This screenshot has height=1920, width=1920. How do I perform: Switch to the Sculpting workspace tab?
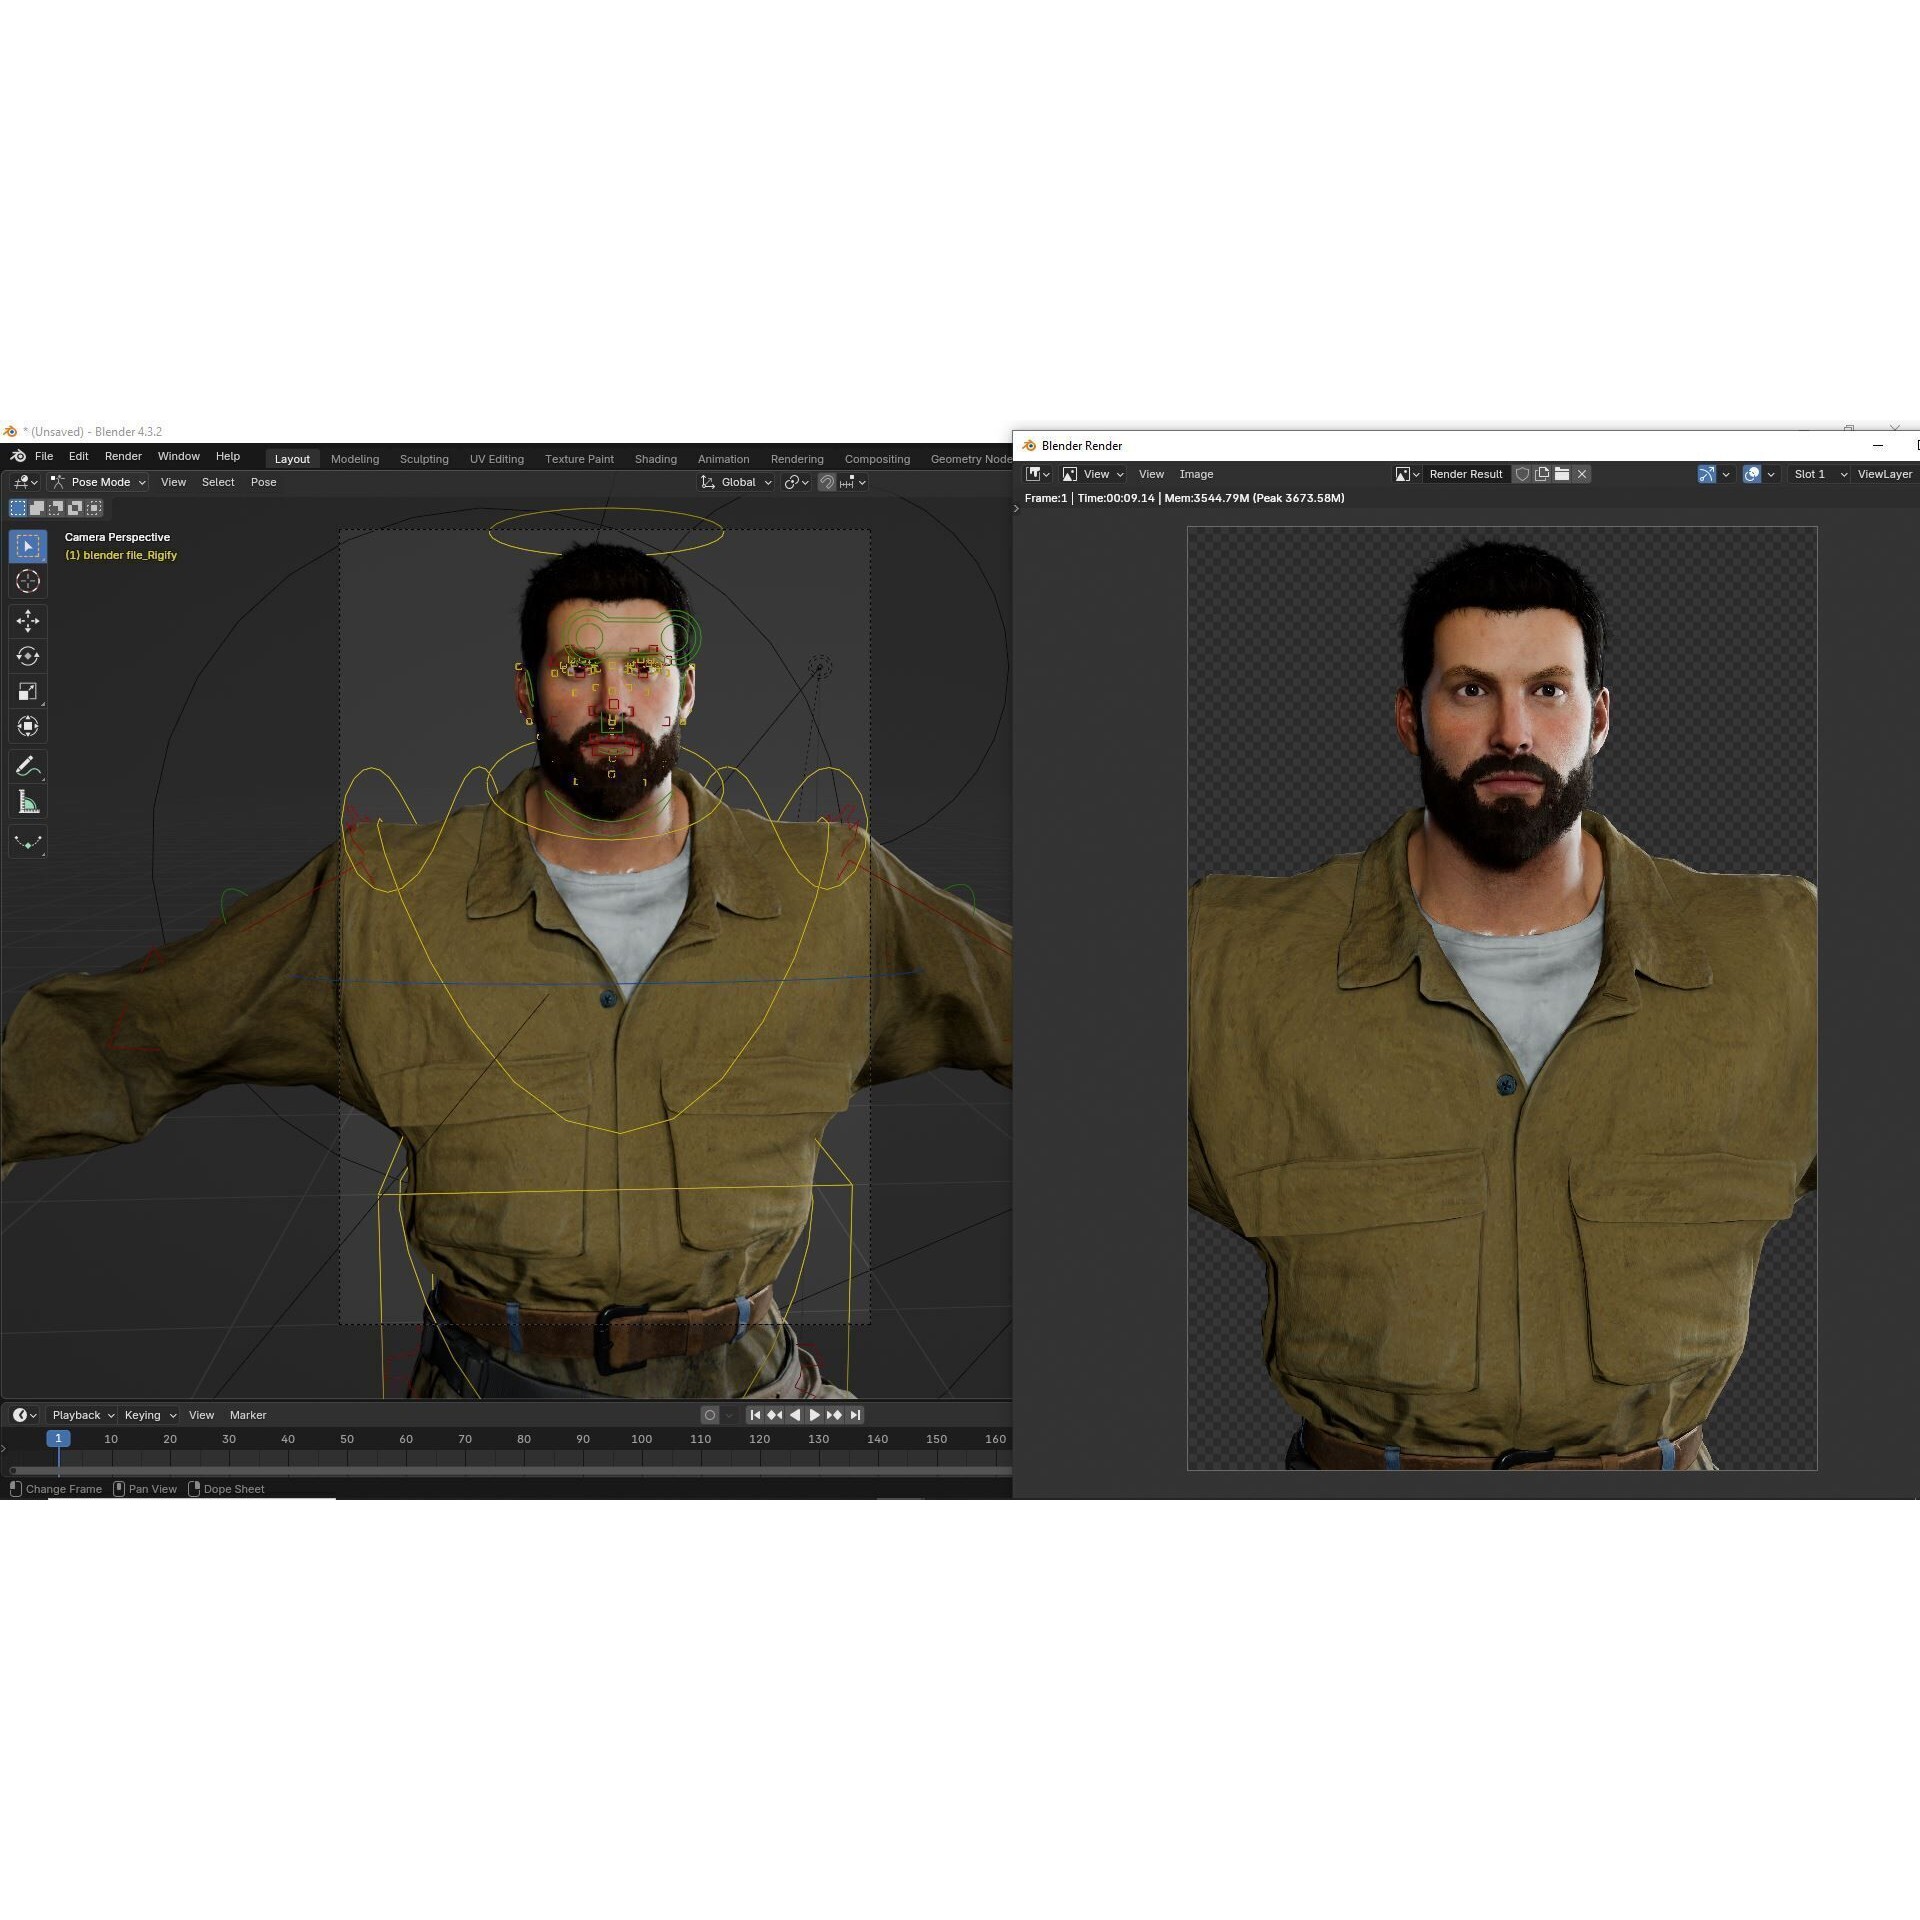(x=424, y=459)
